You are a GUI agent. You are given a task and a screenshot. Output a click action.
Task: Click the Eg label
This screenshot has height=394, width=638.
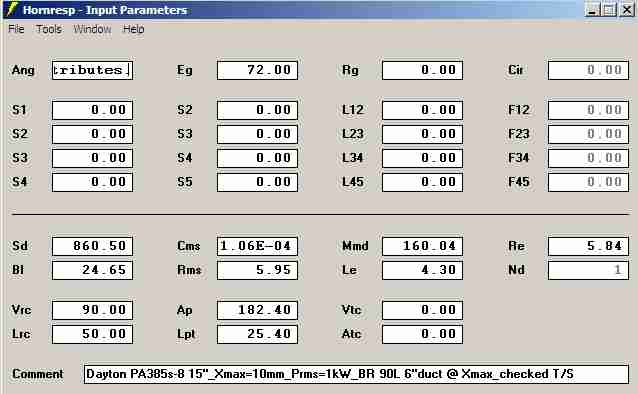click(184, 70)
